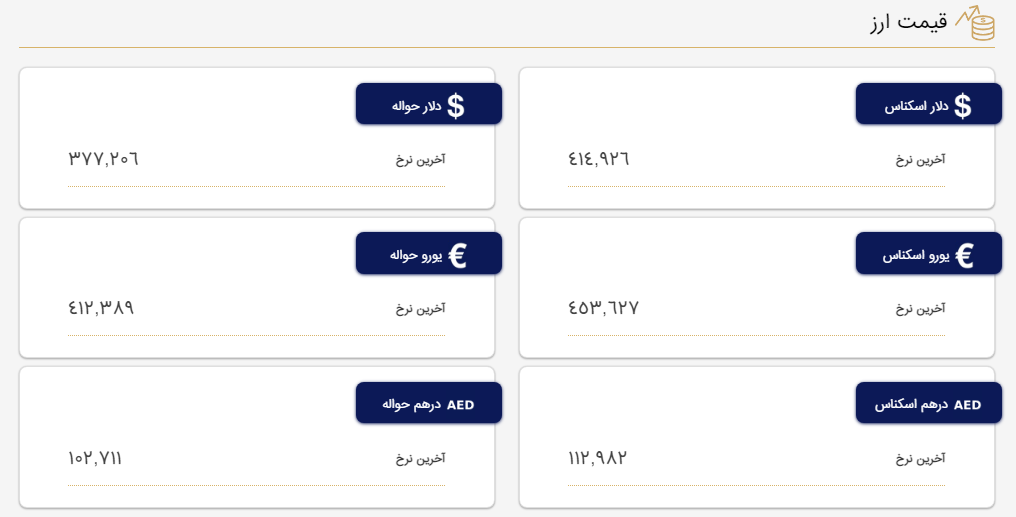
Task: Click the latest rate value for دلار اسکناس
Action: pos(599,159)
